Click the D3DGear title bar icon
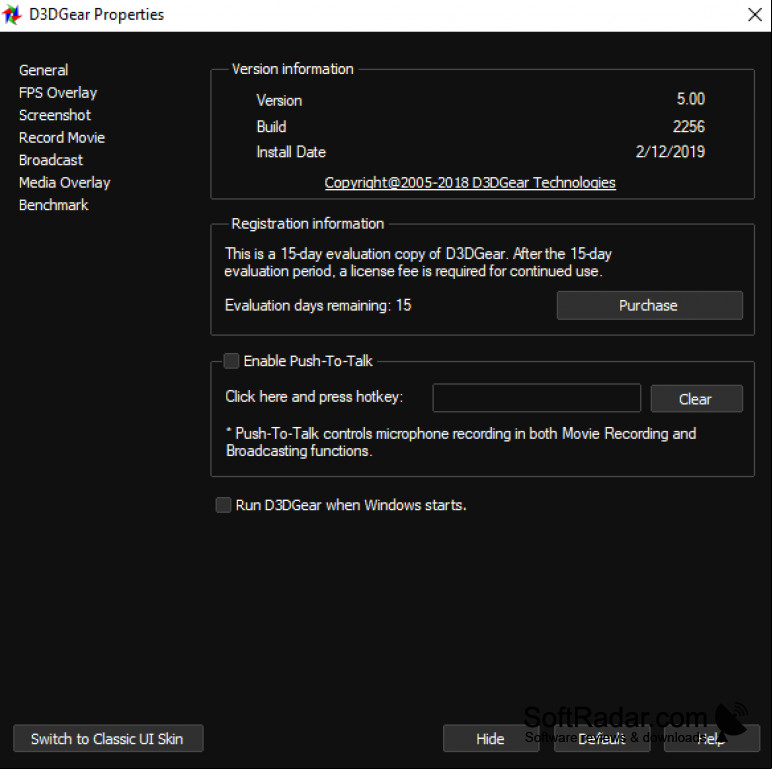This screenshot has width=772, height=769. [12, 14]
